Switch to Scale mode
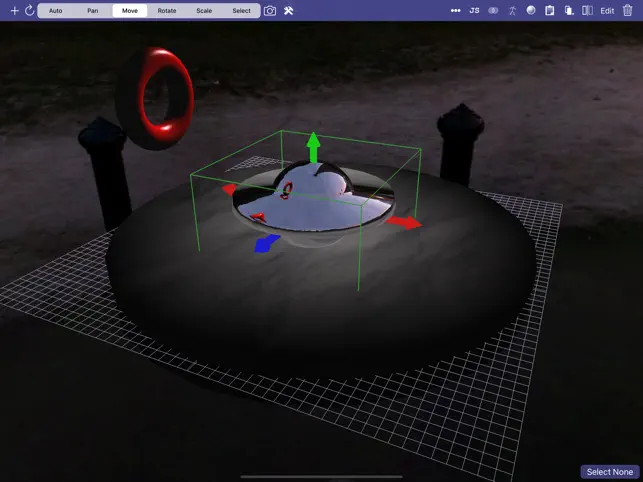The height and width of the screenshot is (482, 643). click(204, 11)
